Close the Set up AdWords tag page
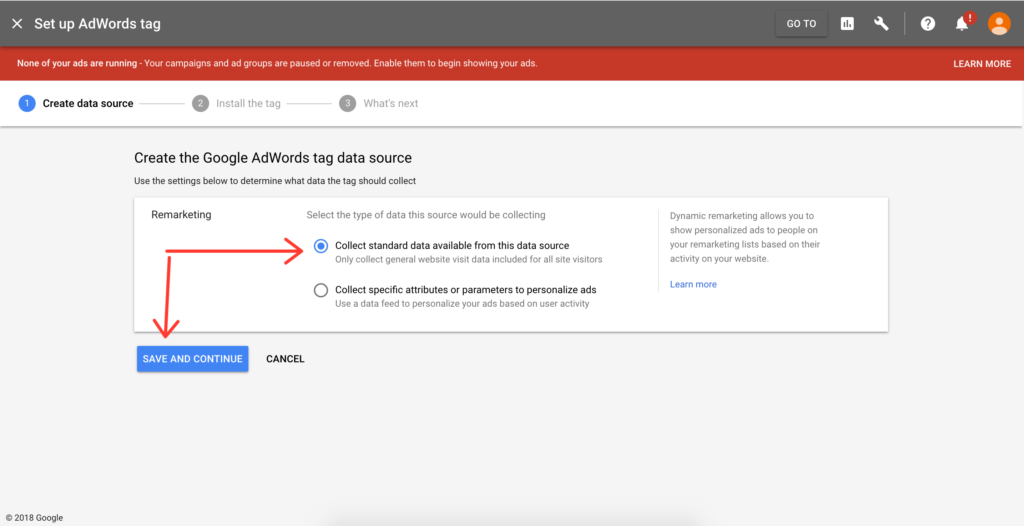 (17, 24)
